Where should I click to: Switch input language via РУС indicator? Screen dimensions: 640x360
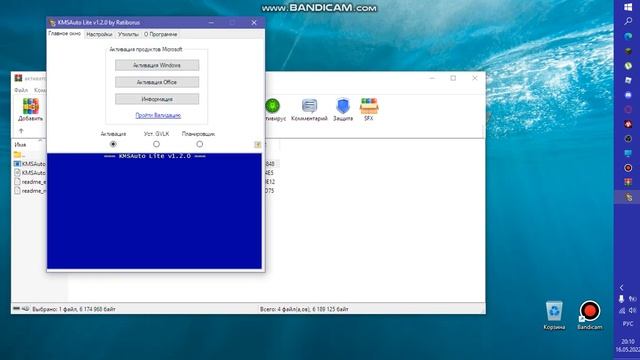point(628,324)
